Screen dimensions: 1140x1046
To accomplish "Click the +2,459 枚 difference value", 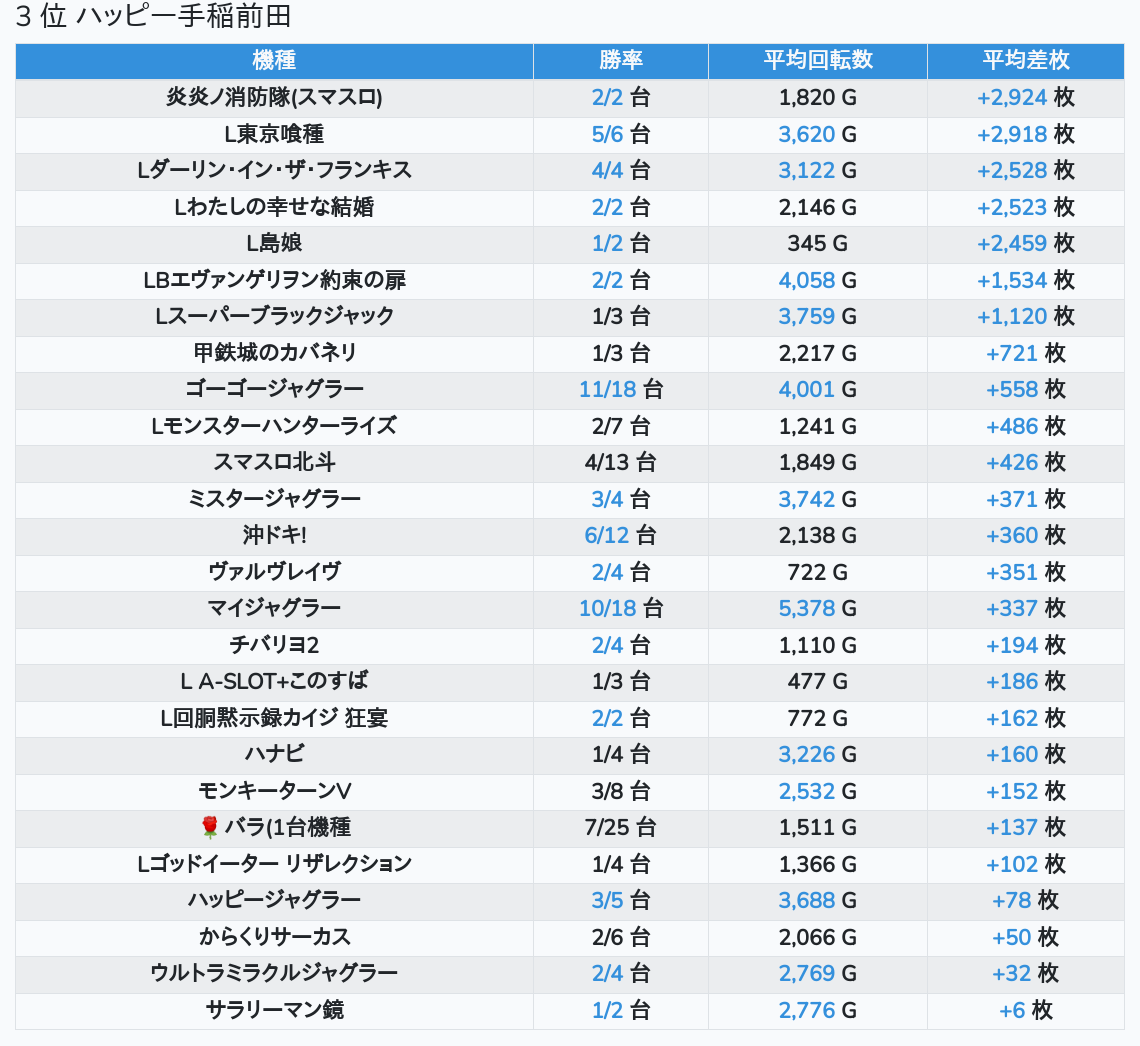I will pos(1026,243).
